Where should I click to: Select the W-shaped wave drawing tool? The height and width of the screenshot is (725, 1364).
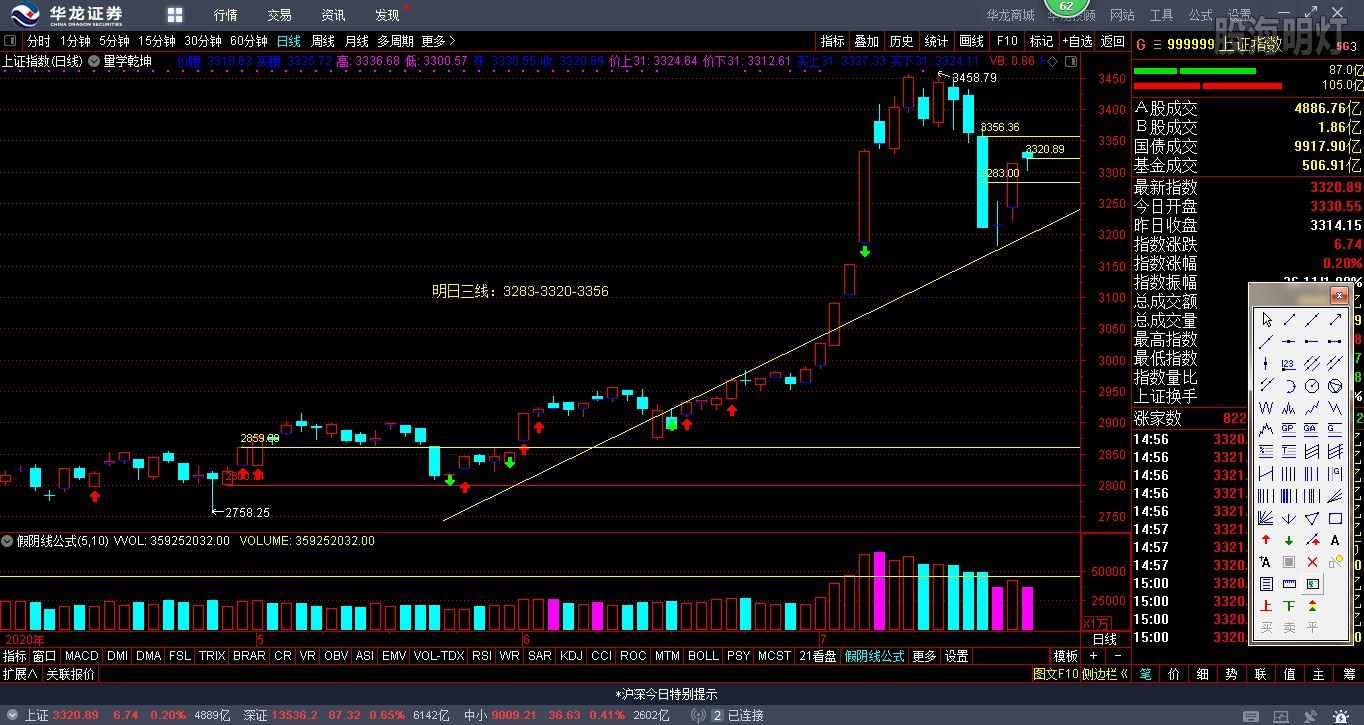(x=1267, y=408)
